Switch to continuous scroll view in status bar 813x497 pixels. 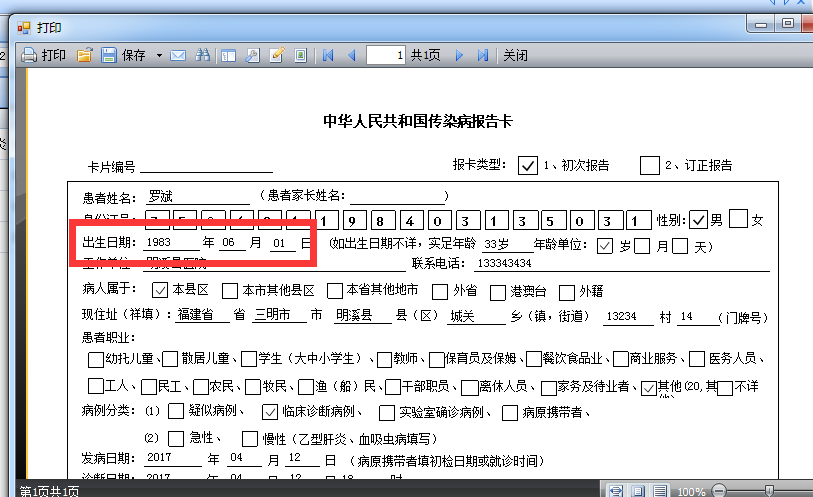click(x=660, y=491)
